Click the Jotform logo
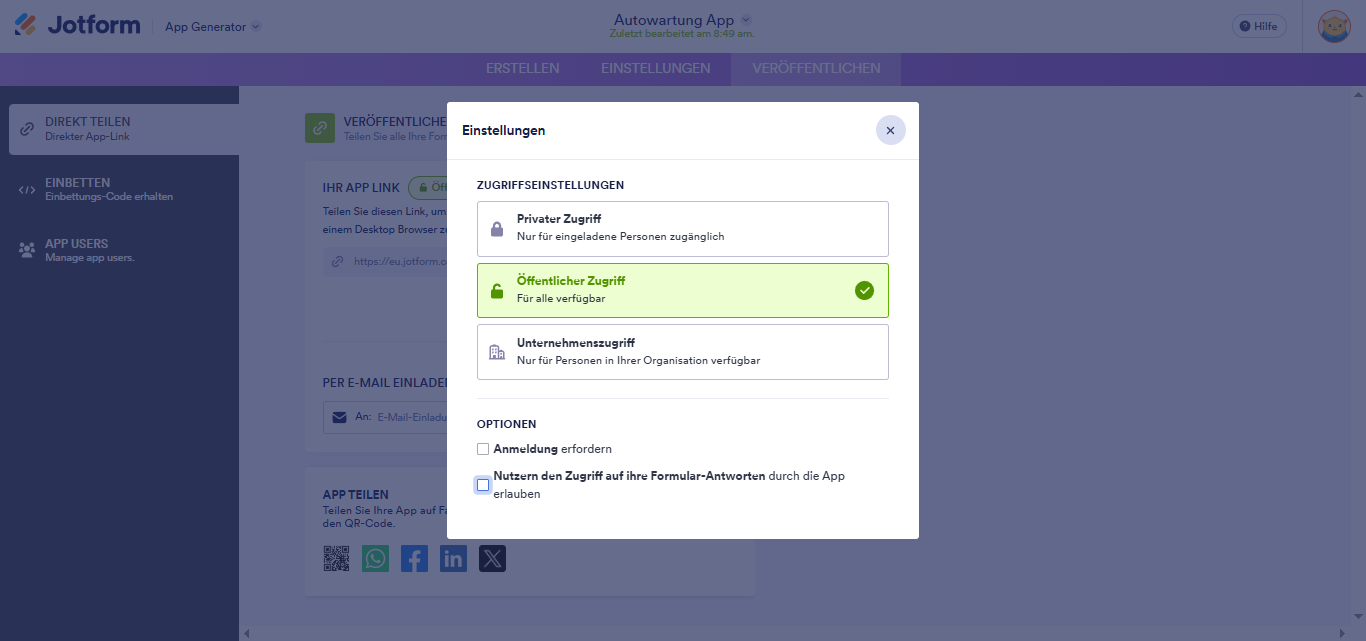The image size is (1366, 641). click(77, 26)
